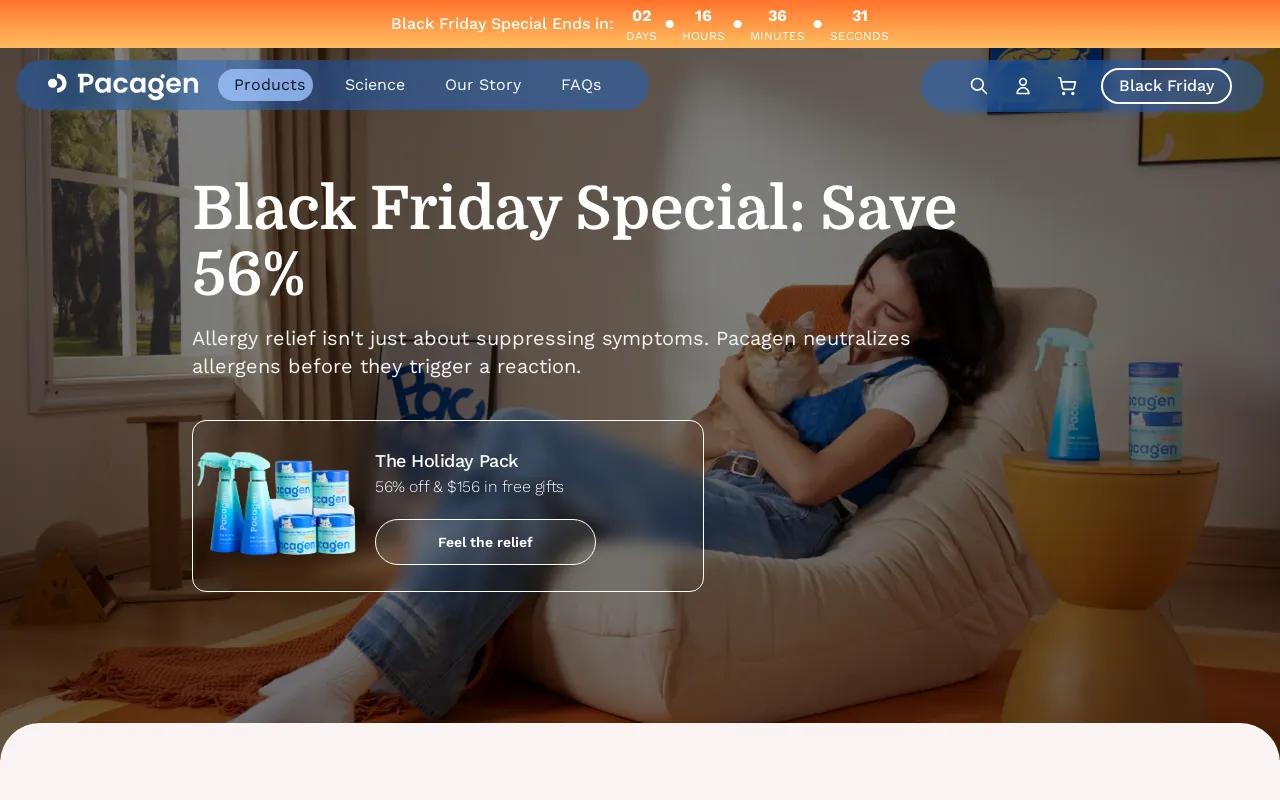Screen dimensions: 1280x800
Task: Open the Holiday Pack product image
Action: (277, 503)
